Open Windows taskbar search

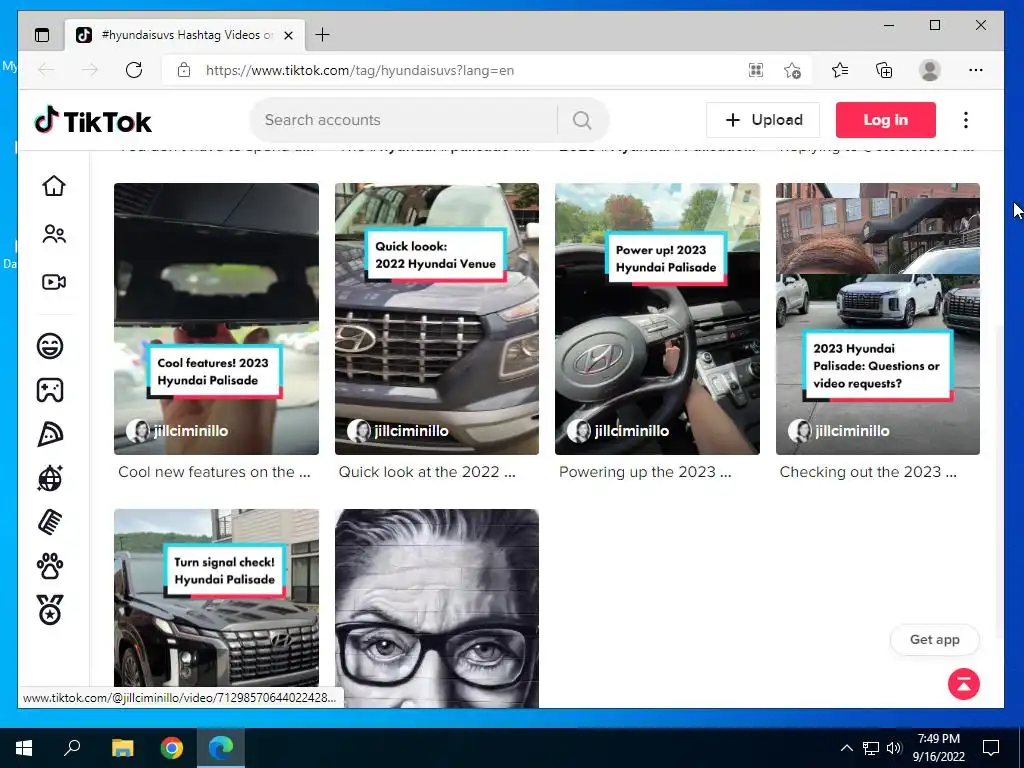coord(72,748)
